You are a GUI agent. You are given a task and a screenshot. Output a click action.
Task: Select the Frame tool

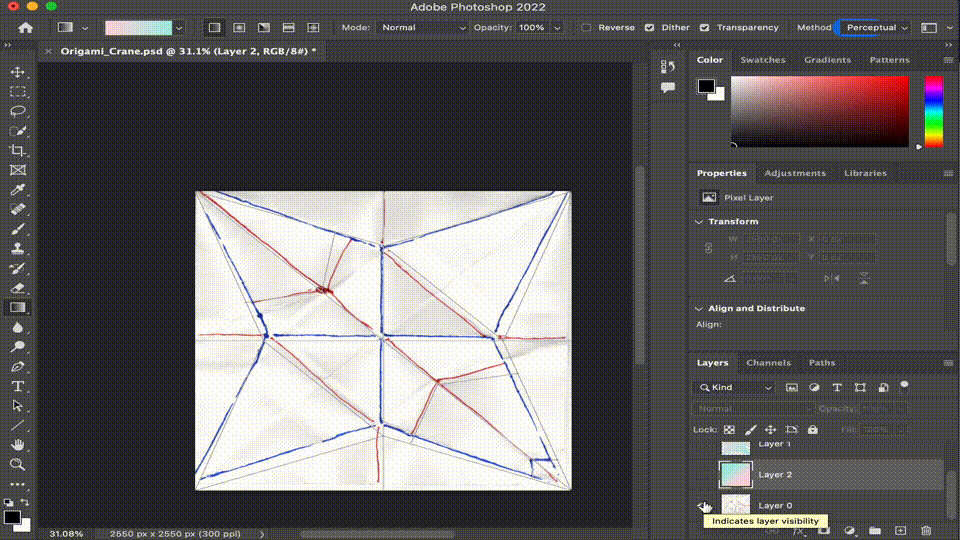[18, 170]
